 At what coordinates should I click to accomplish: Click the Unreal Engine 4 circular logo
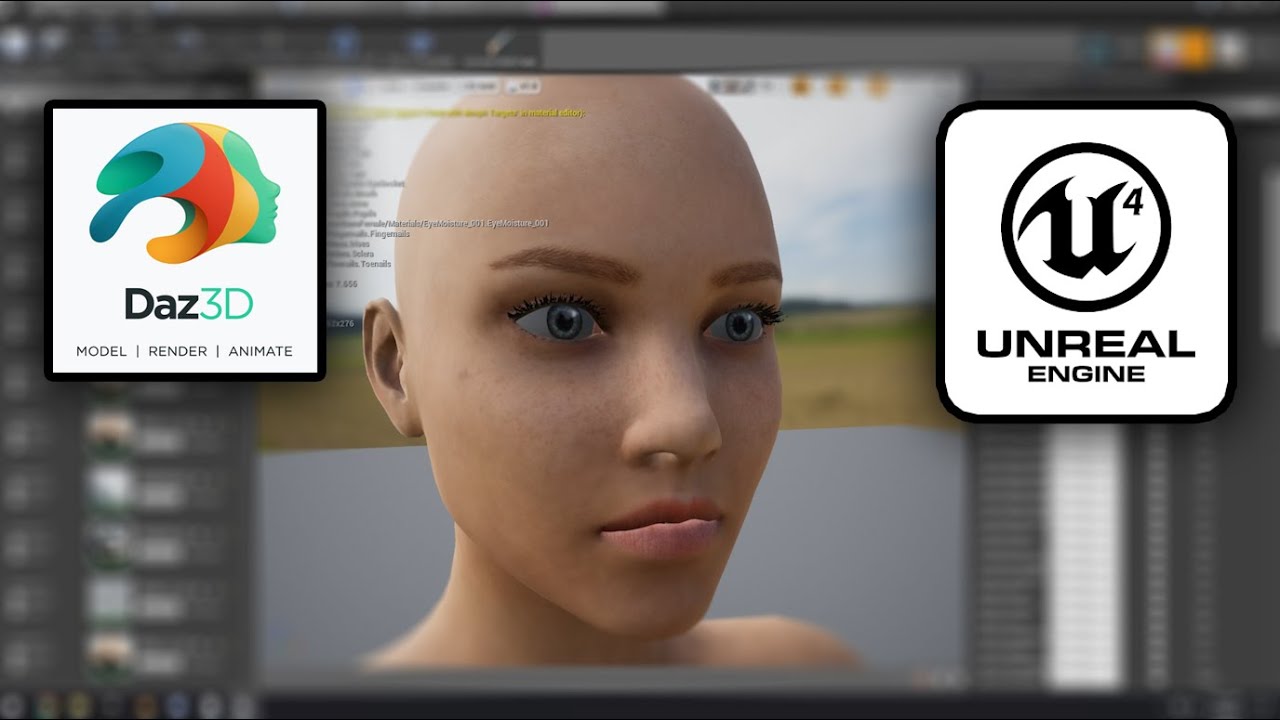click(x=1085, y=227)
